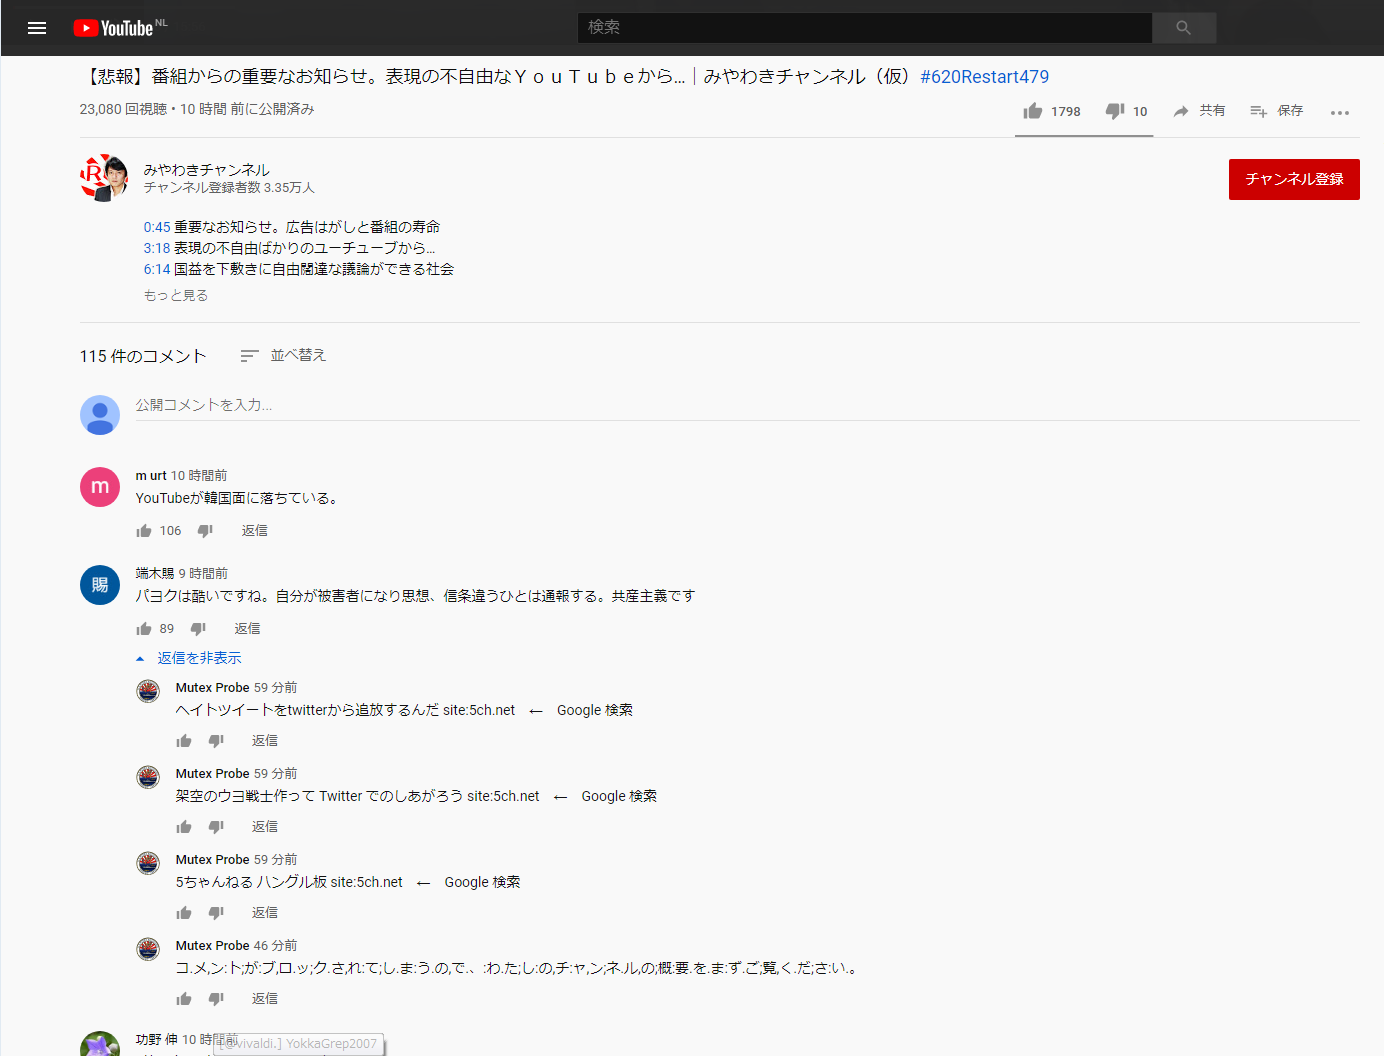This screenshot has width=1384, height=1056.
Task: Open Mutex Probe avatar on 5ちゃんねる reply
Action: pos(148,863)
